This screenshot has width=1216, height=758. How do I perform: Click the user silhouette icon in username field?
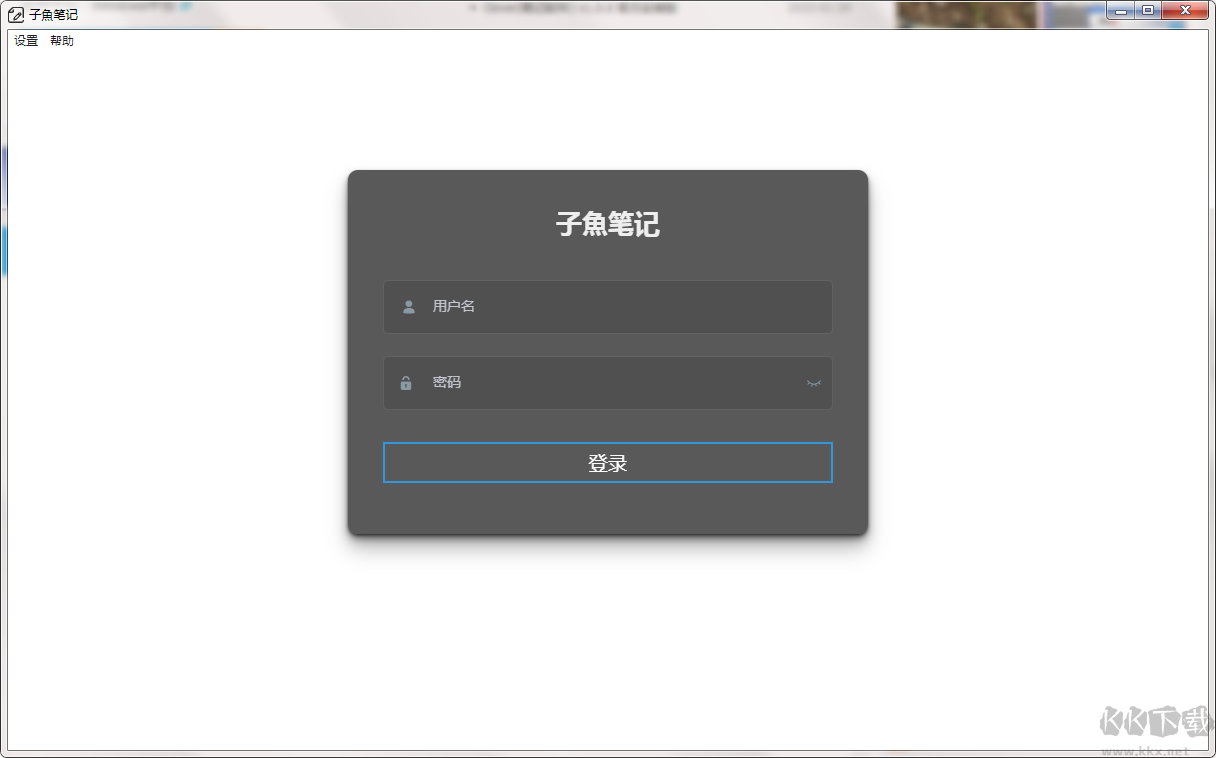[408, 307]
